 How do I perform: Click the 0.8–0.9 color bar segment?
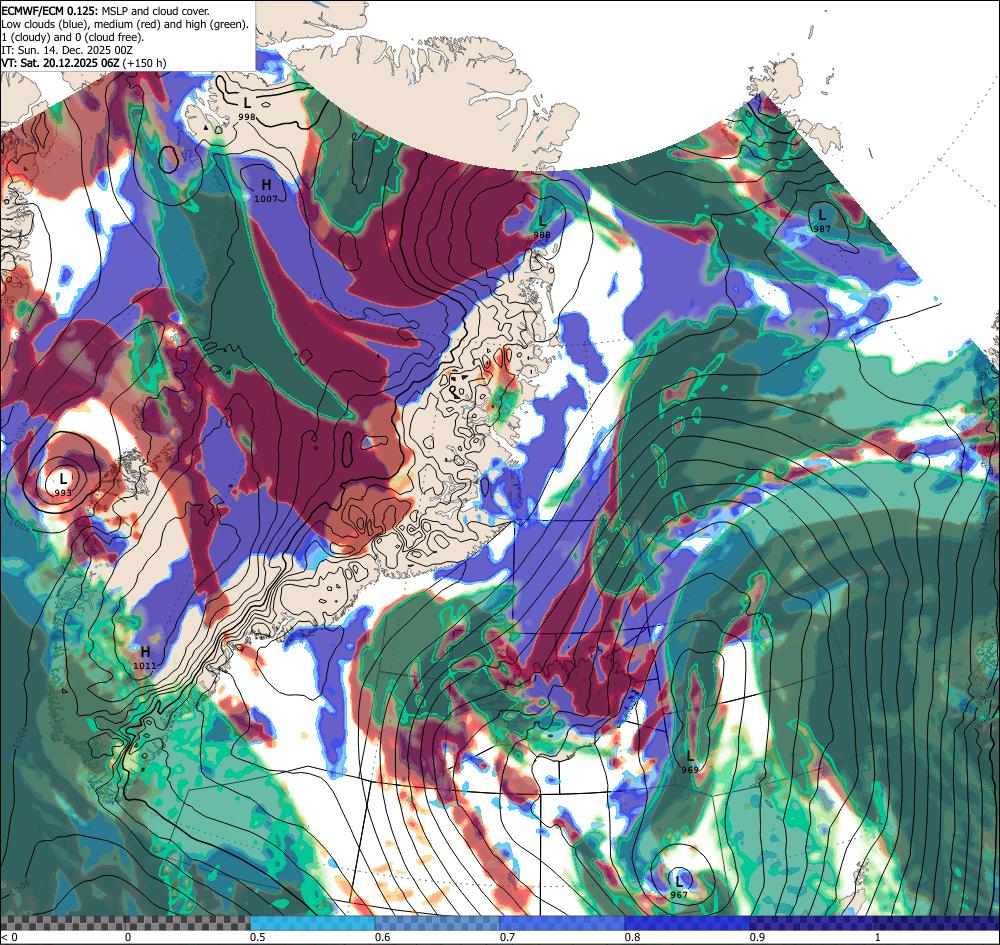688,923
